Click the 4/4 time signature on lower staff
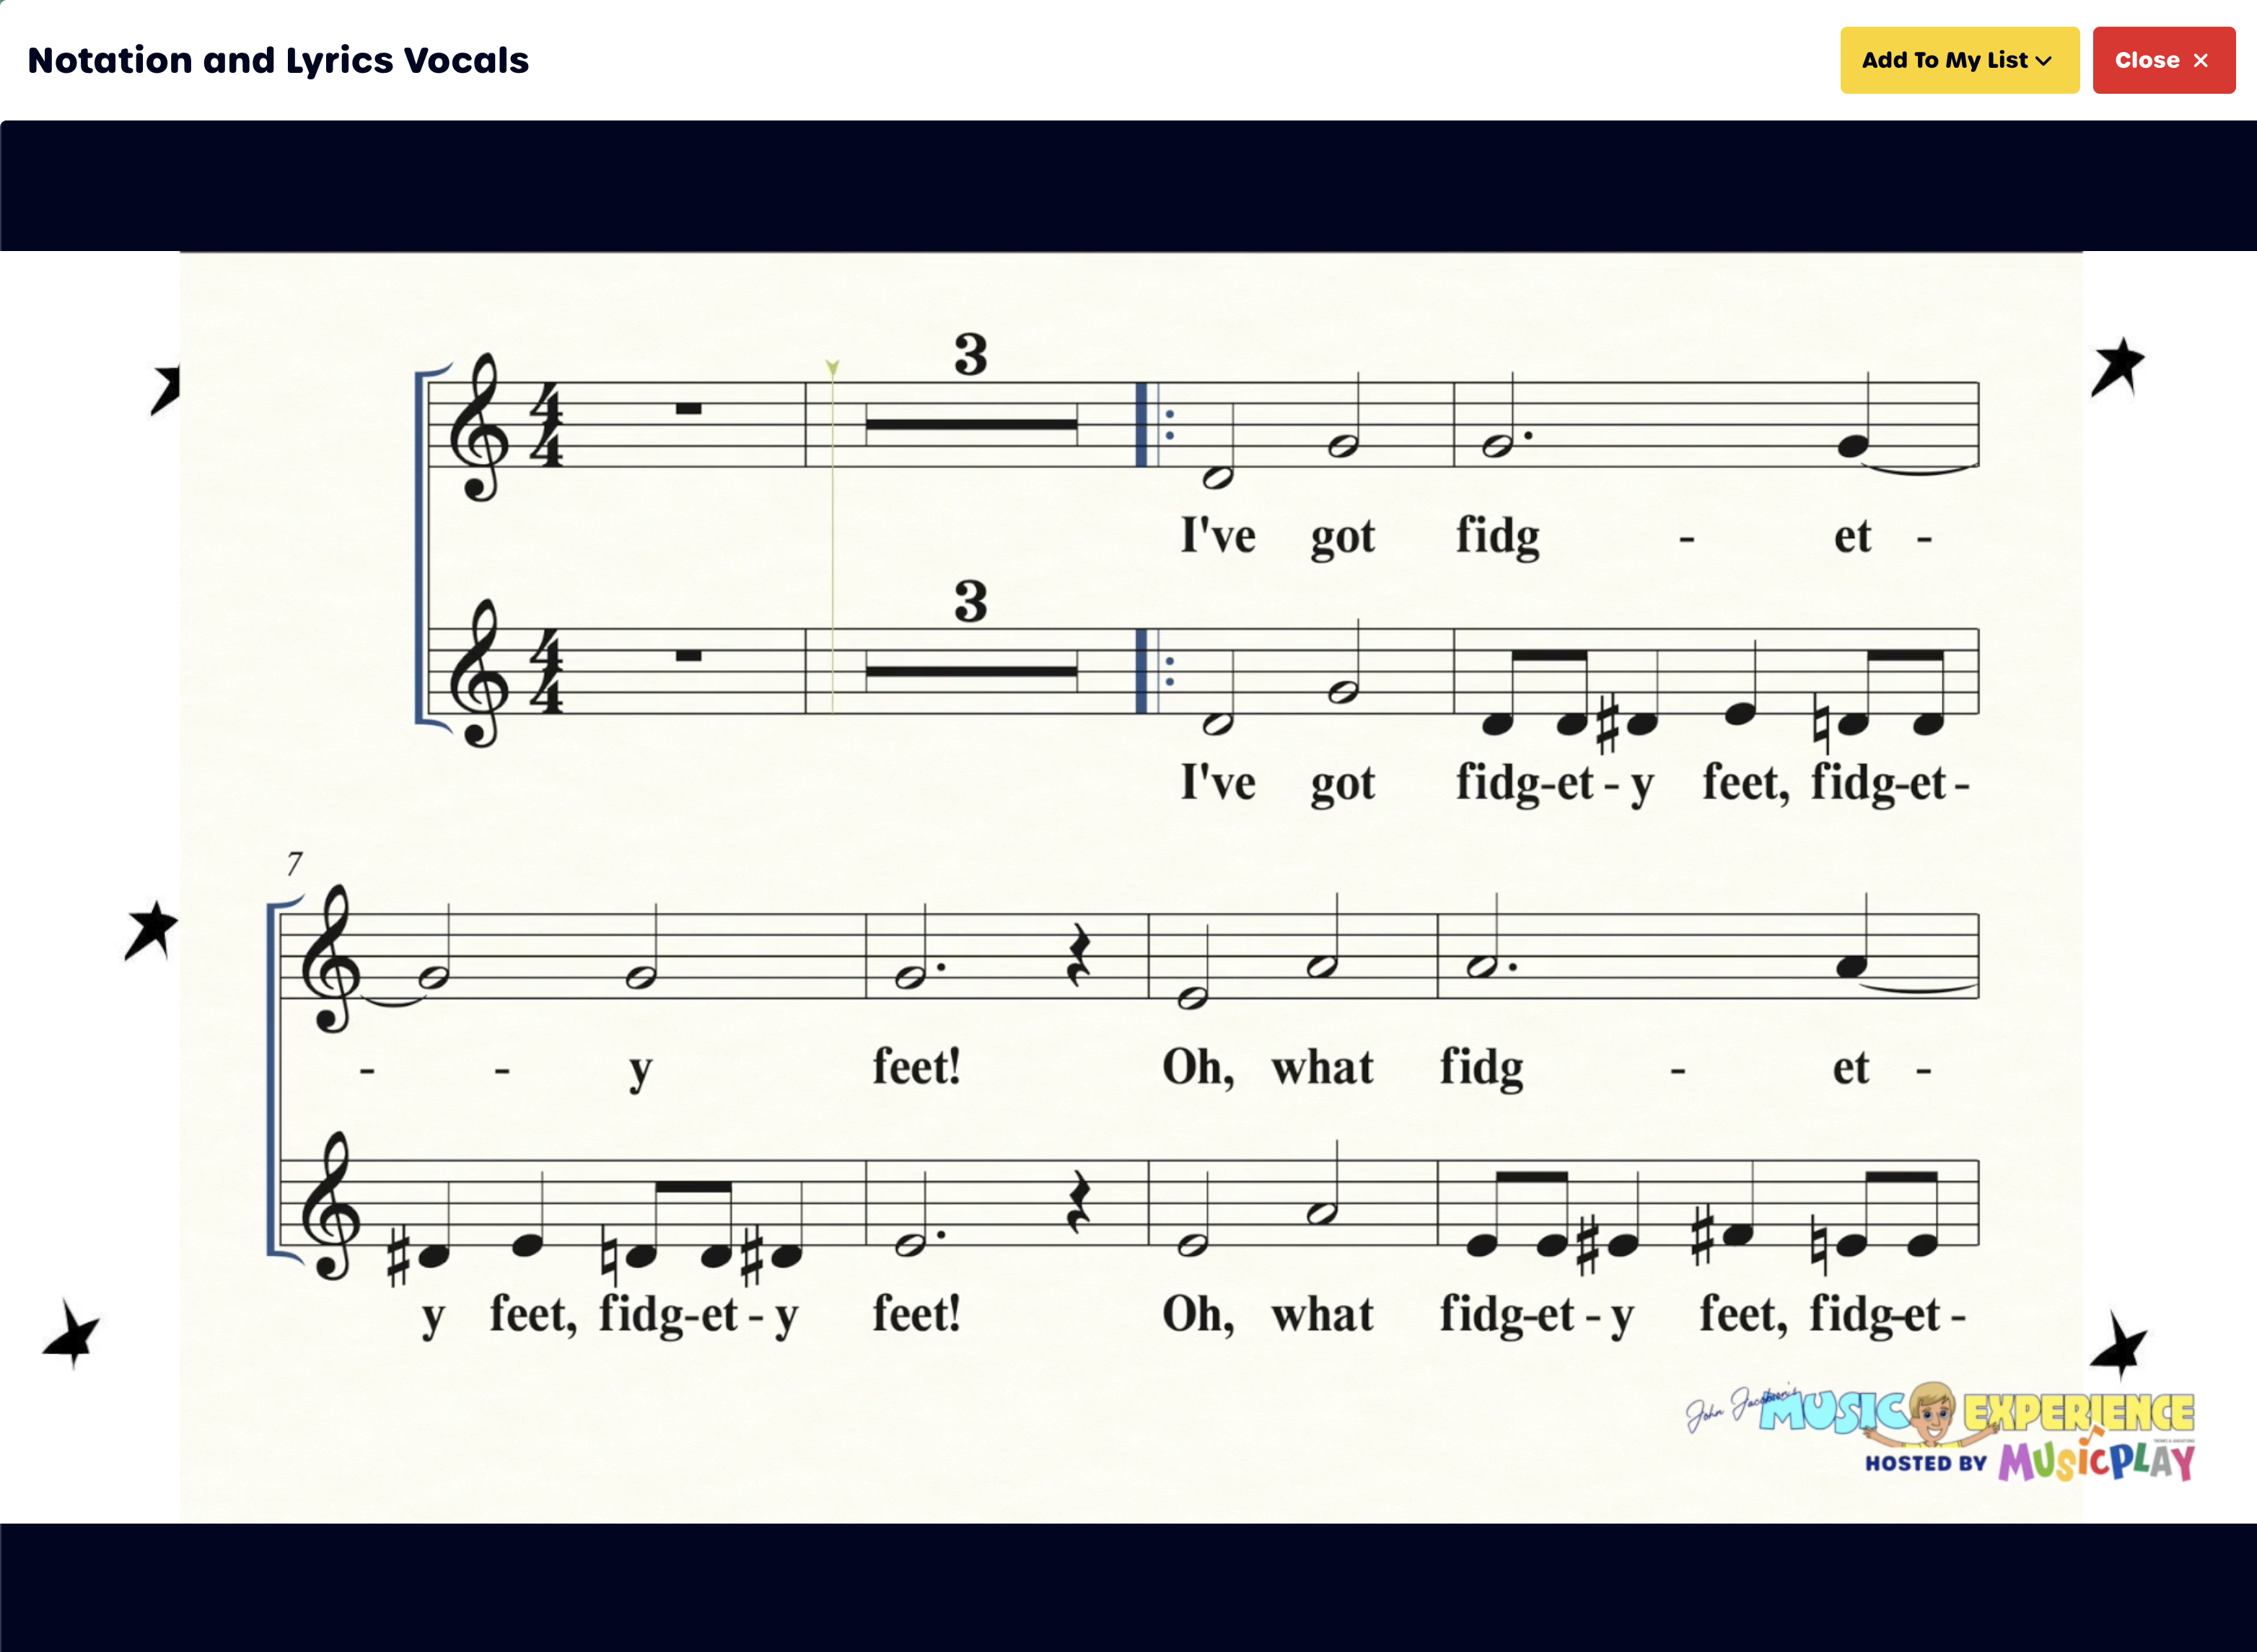 (546, 671)
